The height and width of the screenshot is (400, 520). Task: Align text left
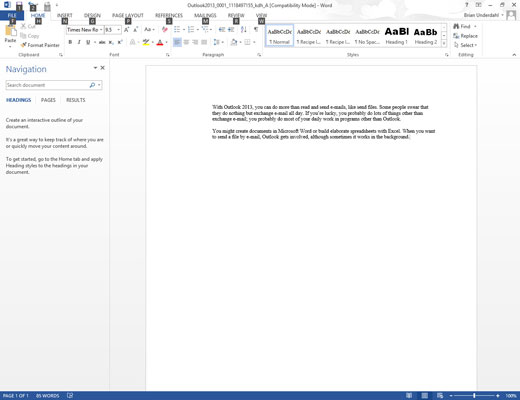click(177, 42)
